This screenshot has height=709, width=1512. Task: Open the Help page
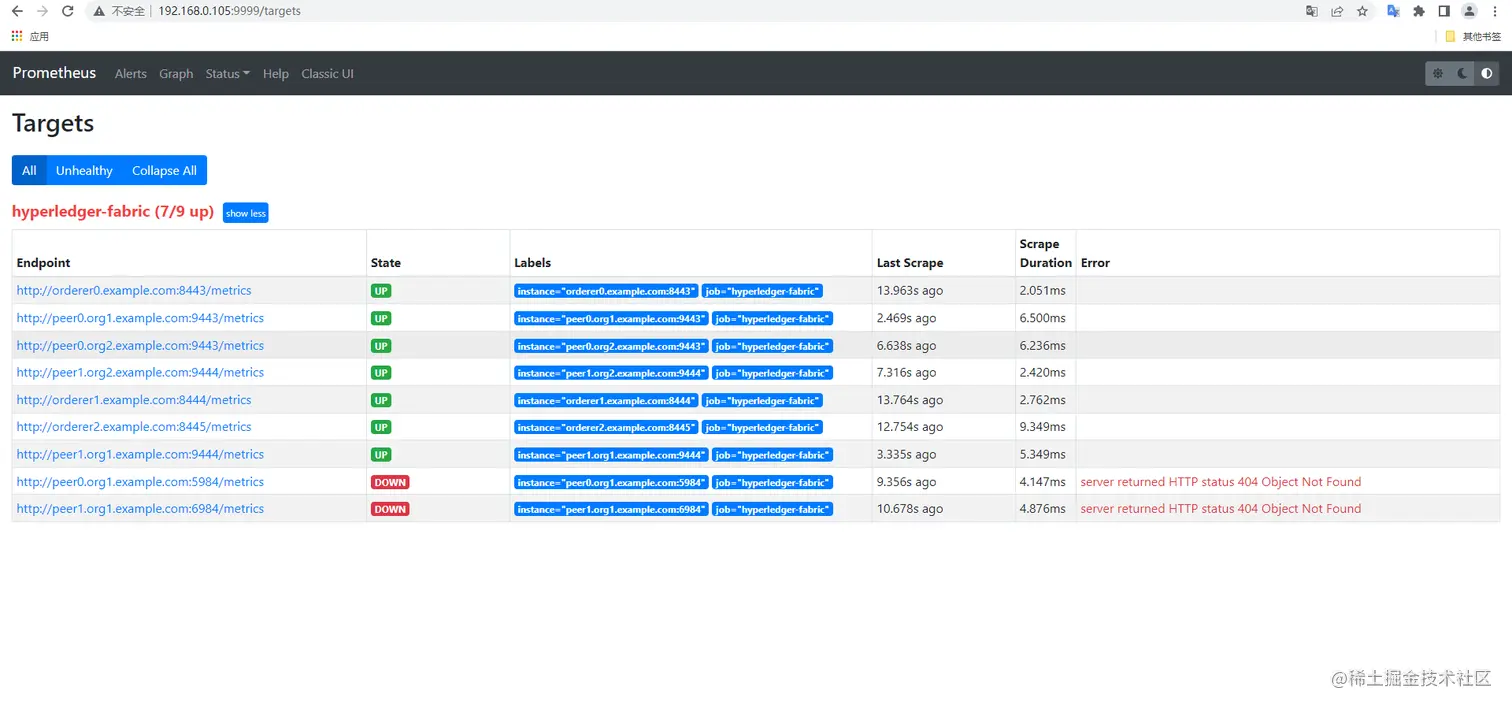276,74
